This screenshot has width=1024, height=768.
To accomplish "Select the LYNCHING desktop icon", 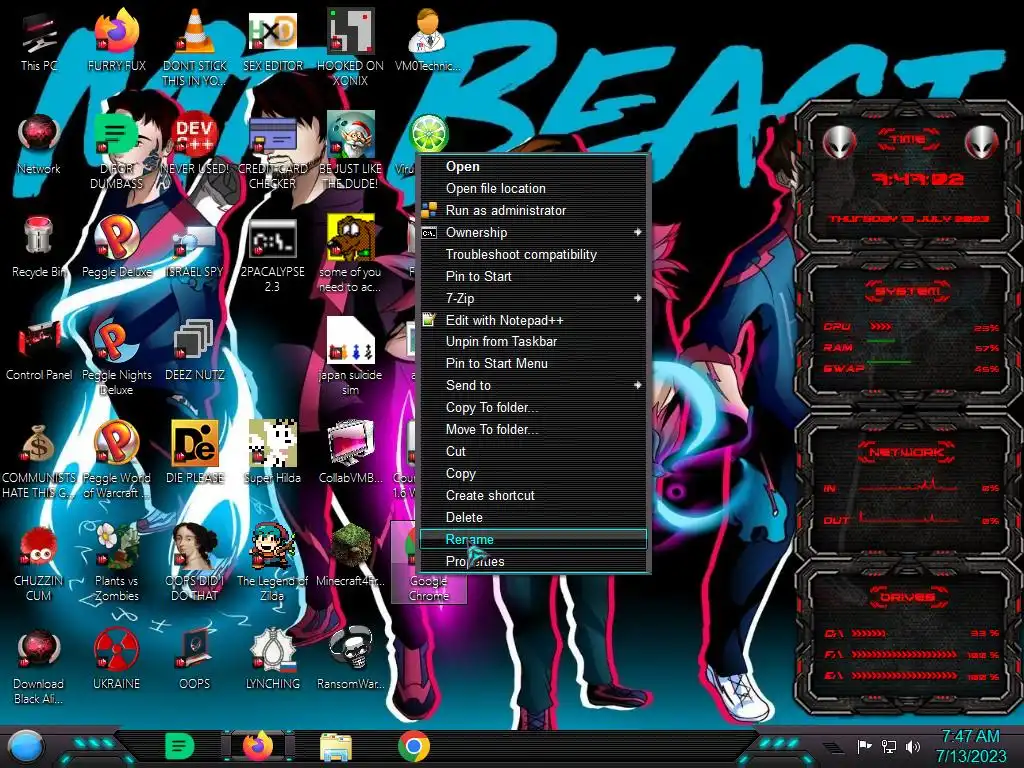I will tap(273, 659).
